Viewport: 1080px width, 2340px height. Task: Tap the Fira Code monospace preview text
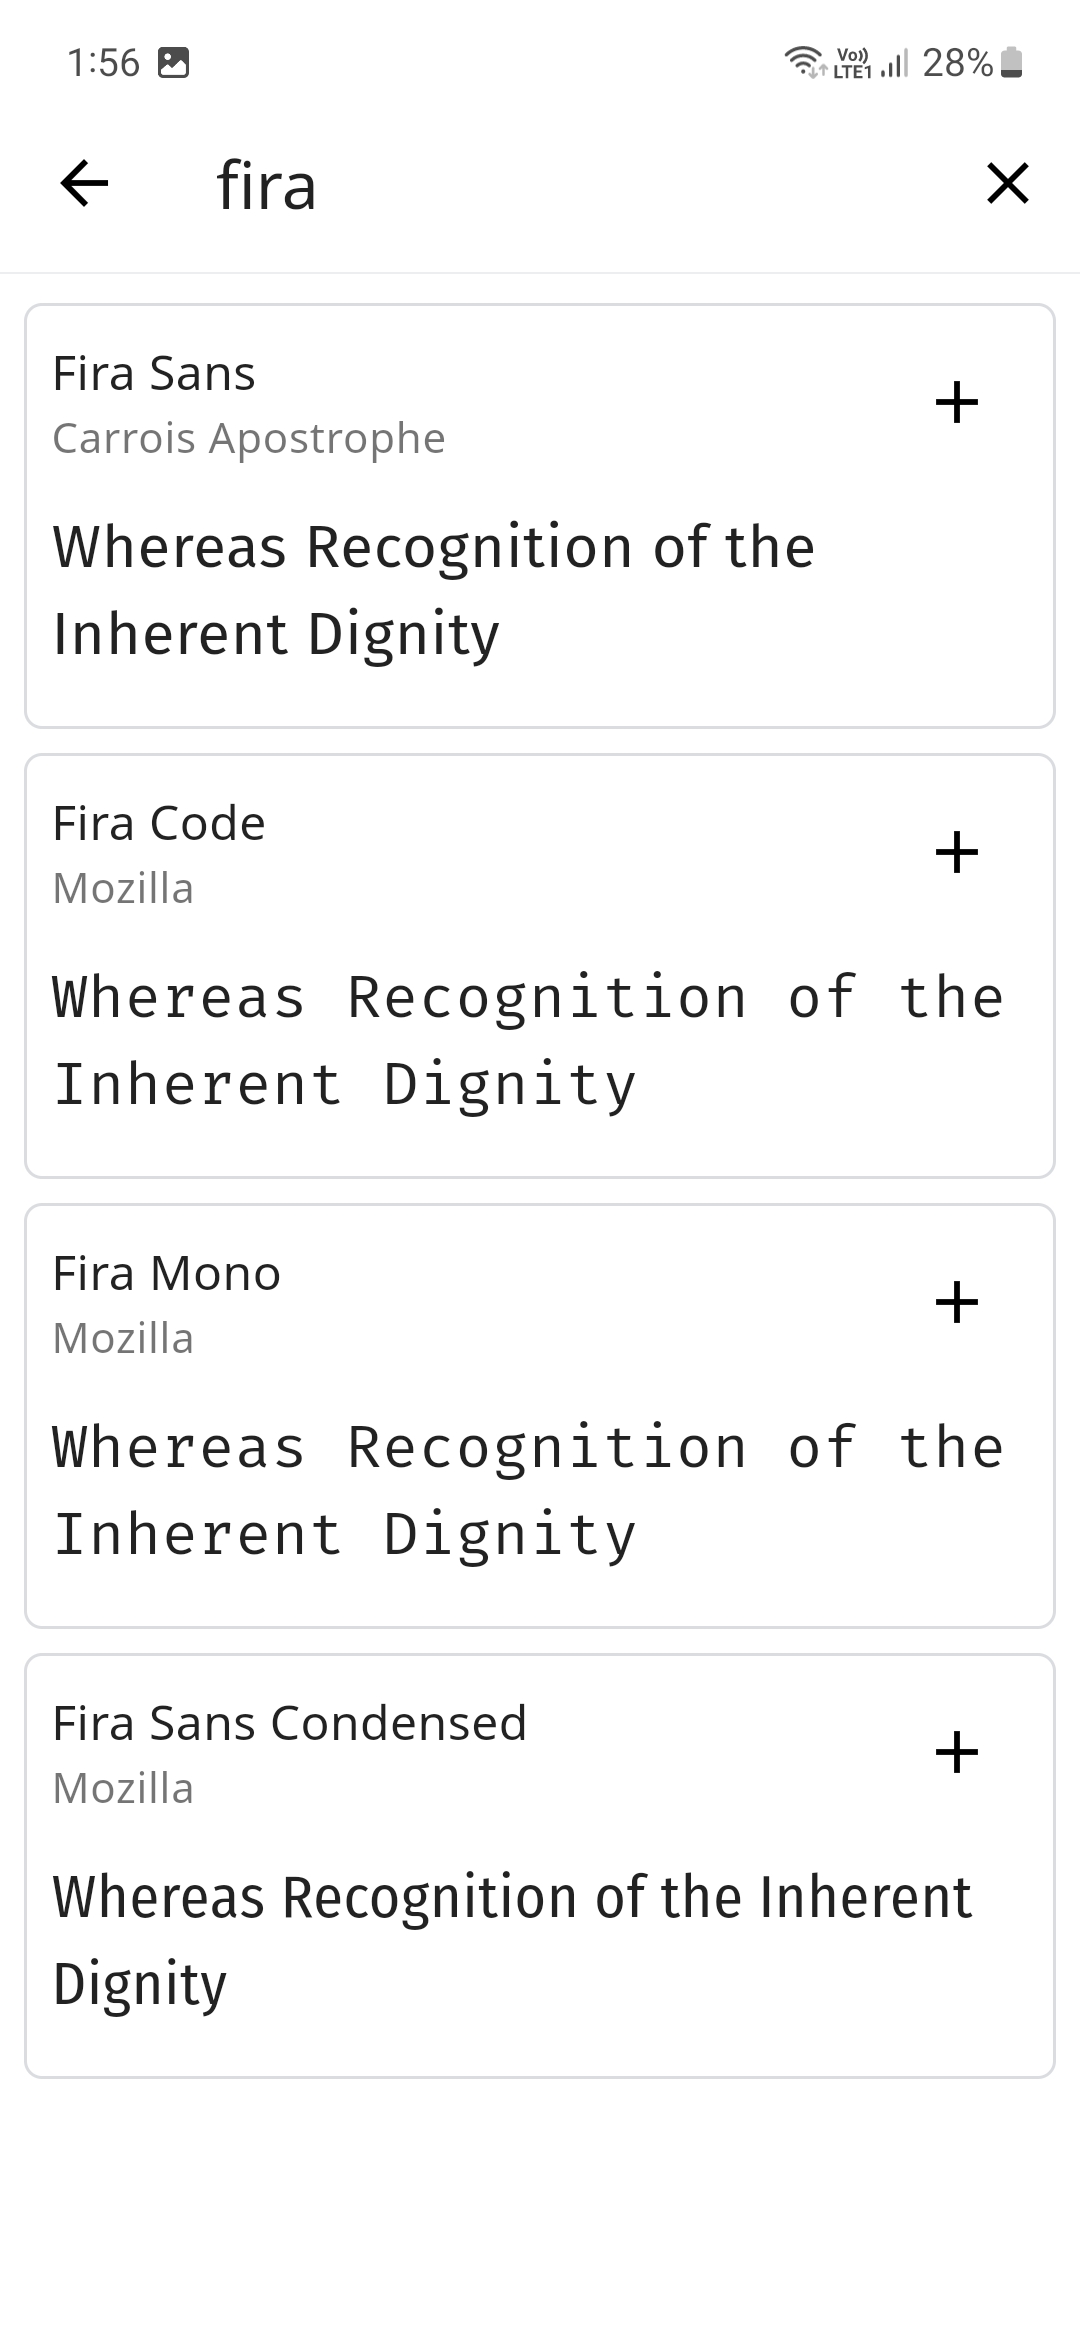coord(528,1040)
